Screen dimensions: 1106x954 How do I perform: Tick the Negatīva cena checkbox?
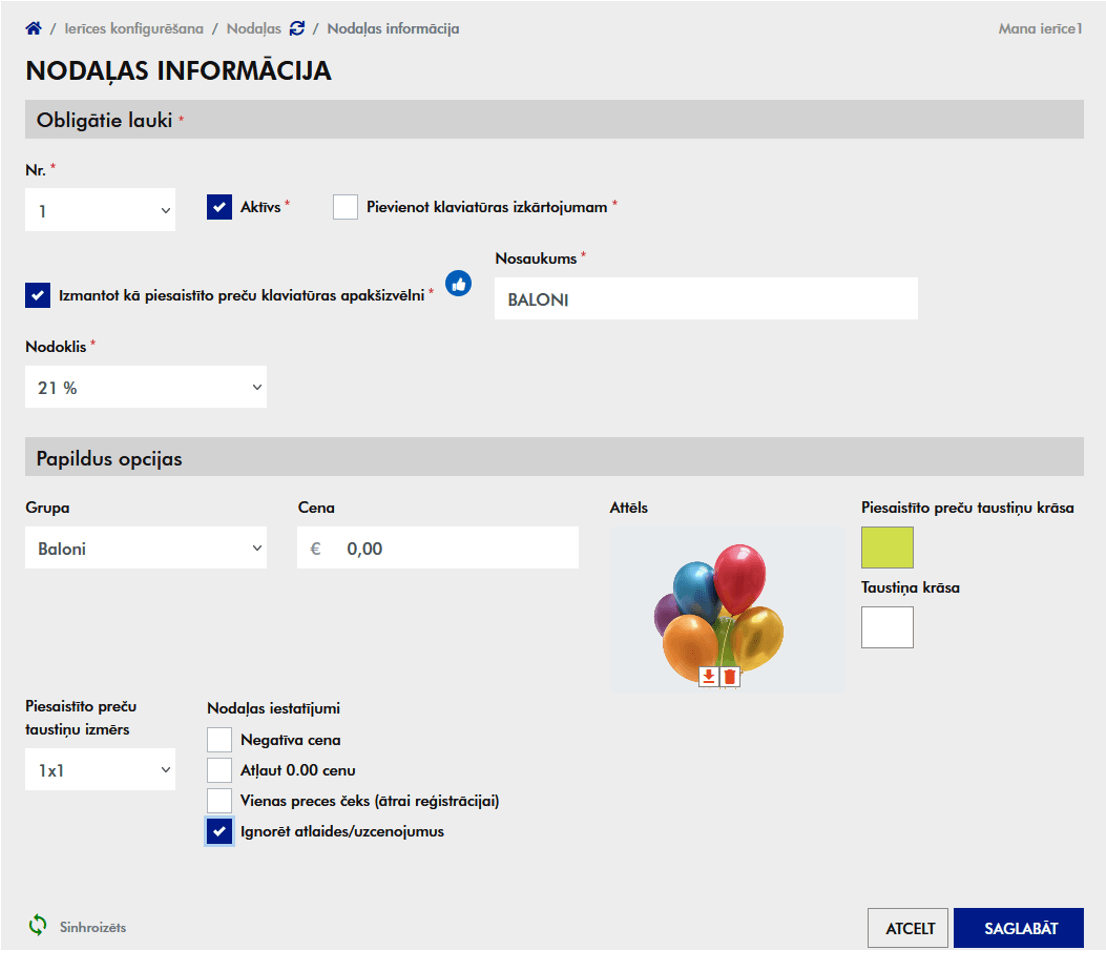219,740
